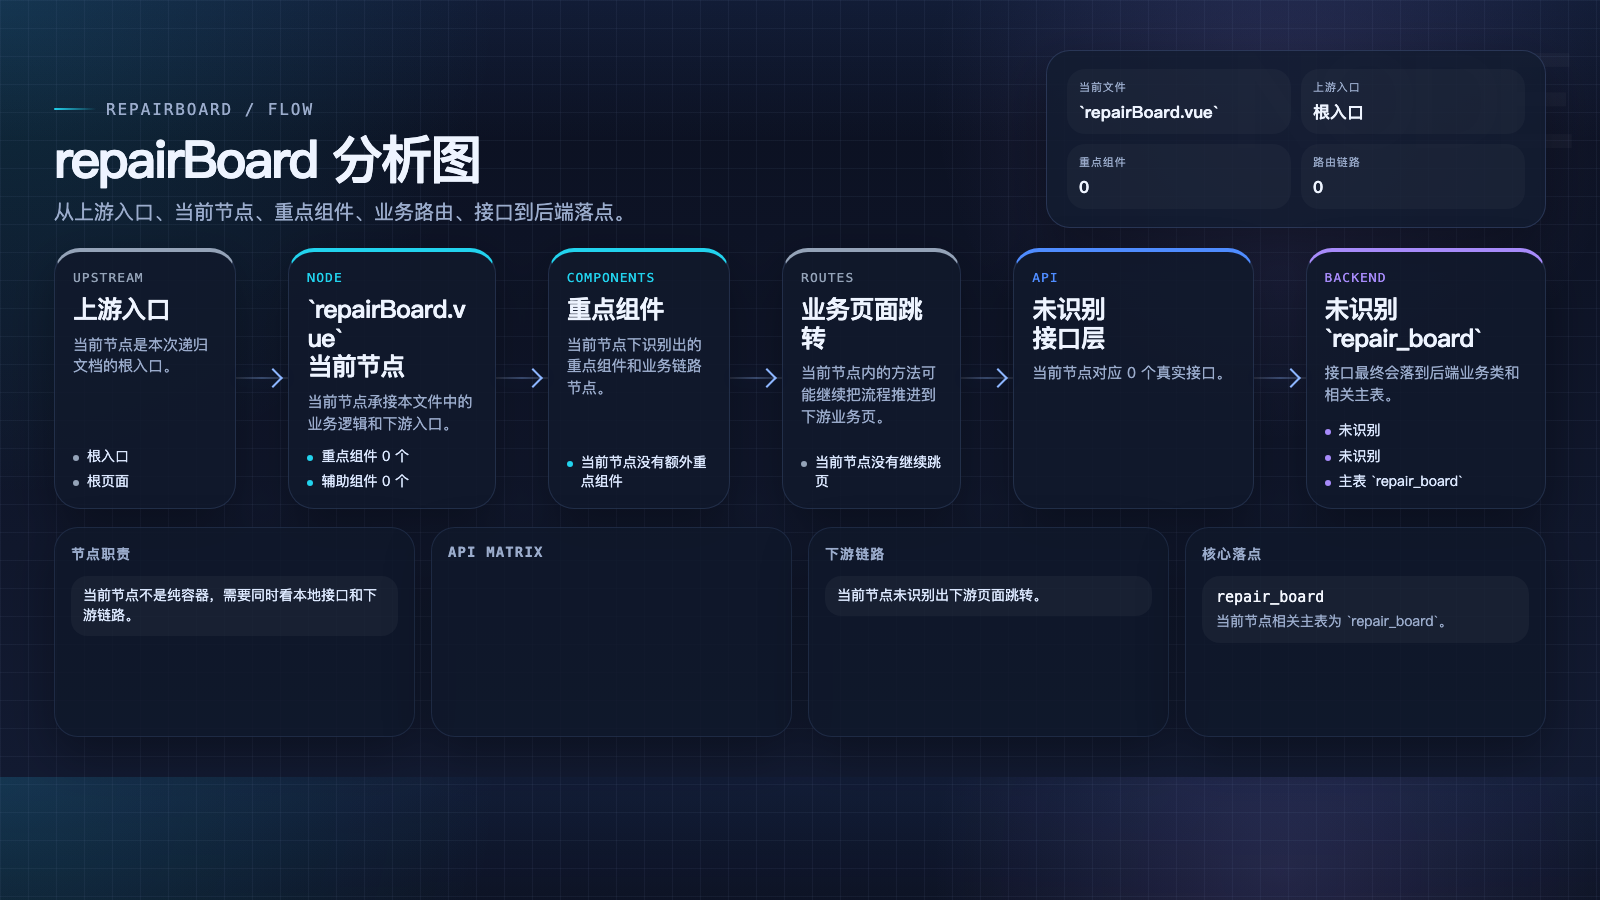Click arrow between COMPONENTS and ROUTES cards
1600x900 pixels.
(x=755, y=378)
